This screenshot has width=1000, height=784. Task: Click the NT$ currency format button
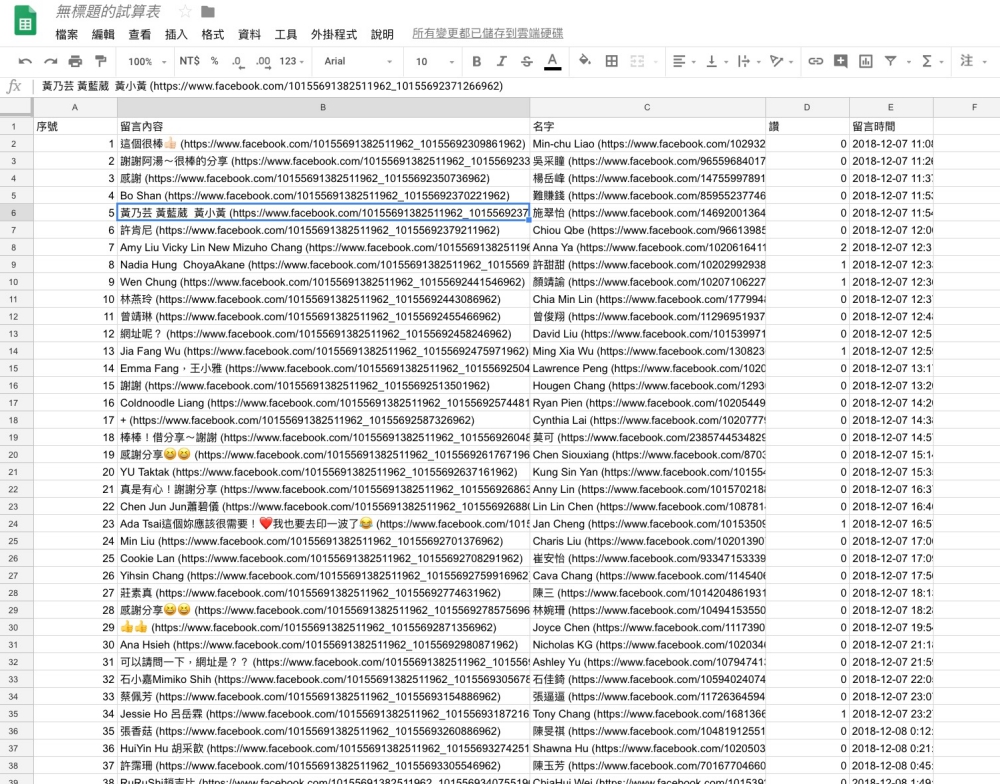pos(189,61)
